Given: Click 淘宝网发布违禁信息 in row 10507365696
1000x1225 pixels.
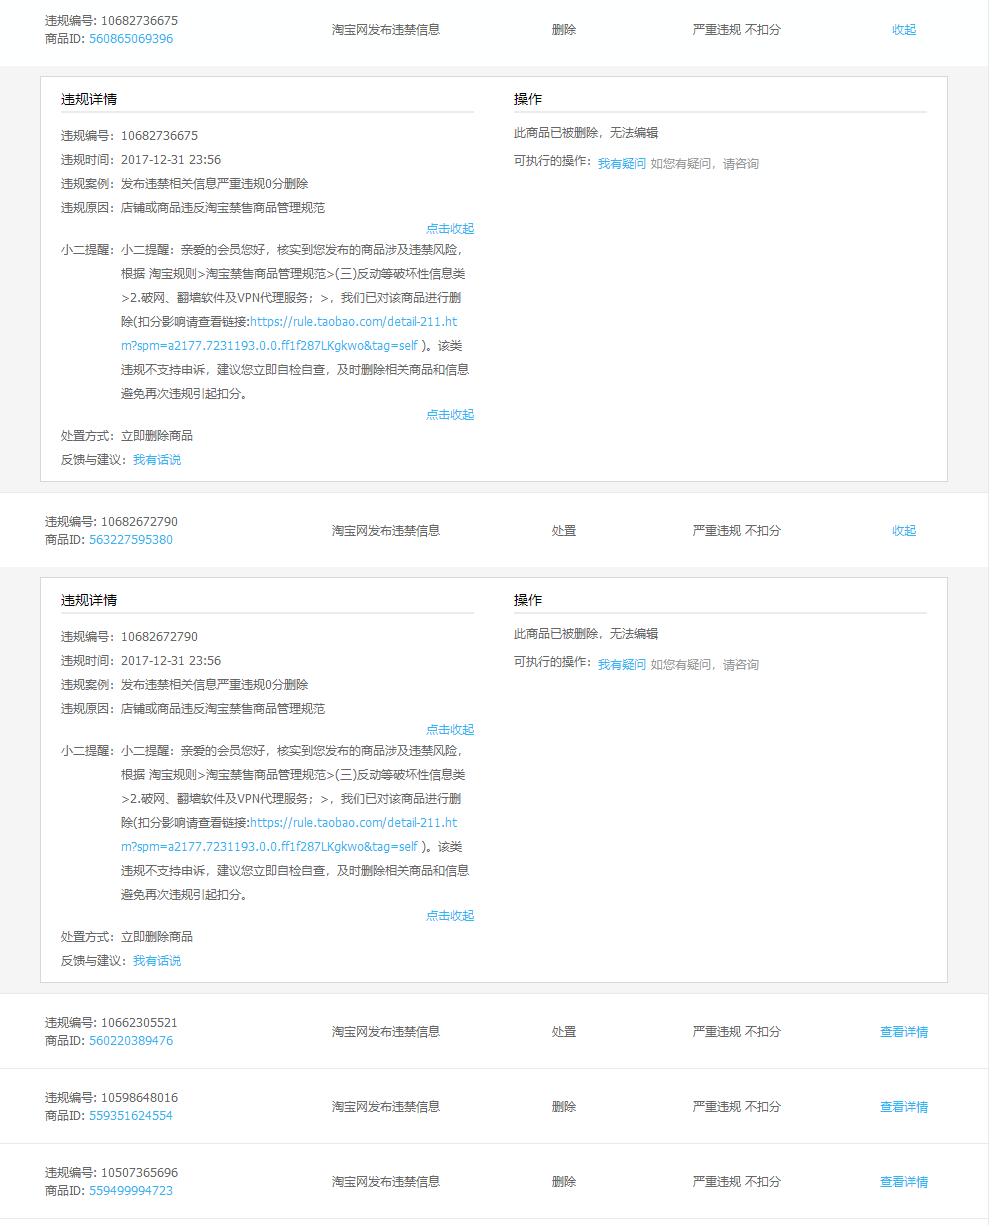Looking at the screenshot, I should coord(386,1182).
